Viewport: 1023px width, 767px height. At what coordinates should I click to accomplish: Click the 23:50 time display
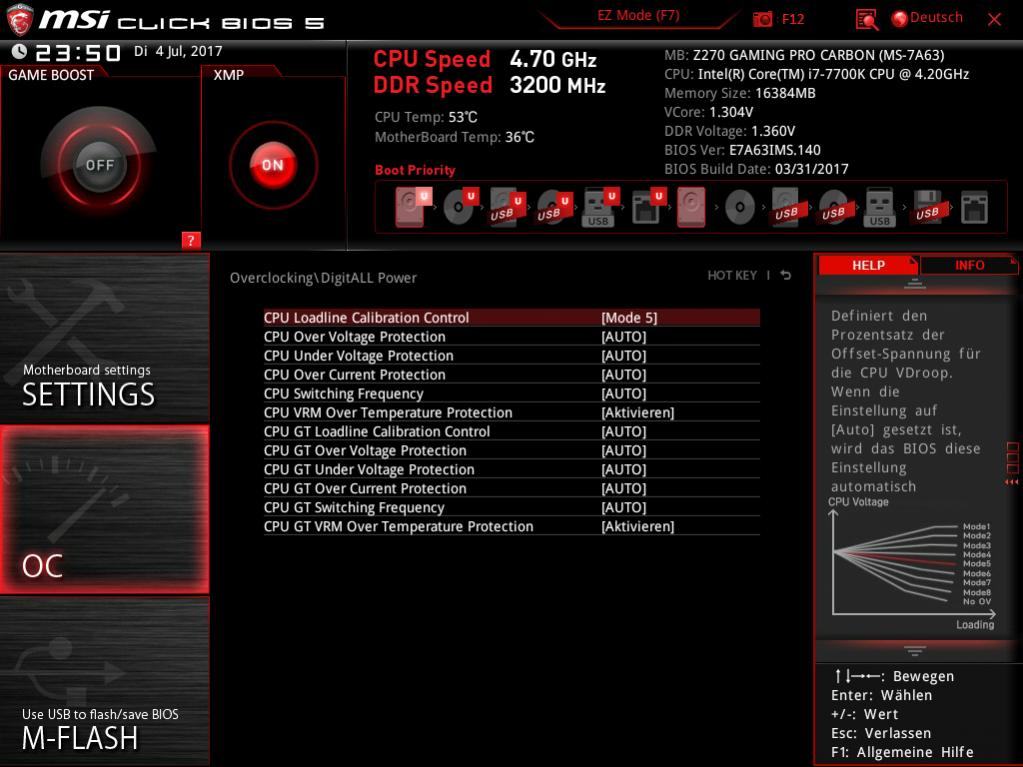[x=78, y=53]
